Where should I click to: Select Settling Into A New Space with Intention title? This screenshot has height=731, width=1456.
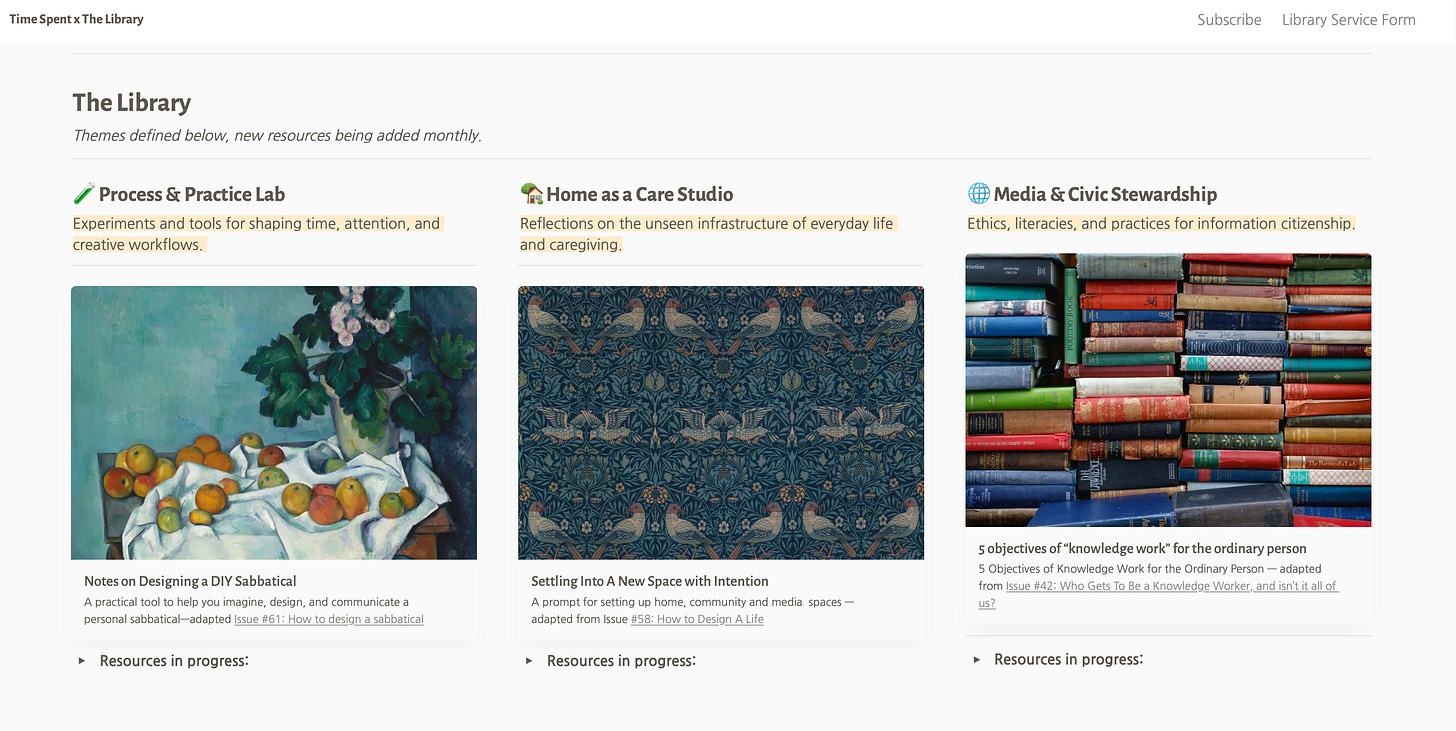(650, 581)
